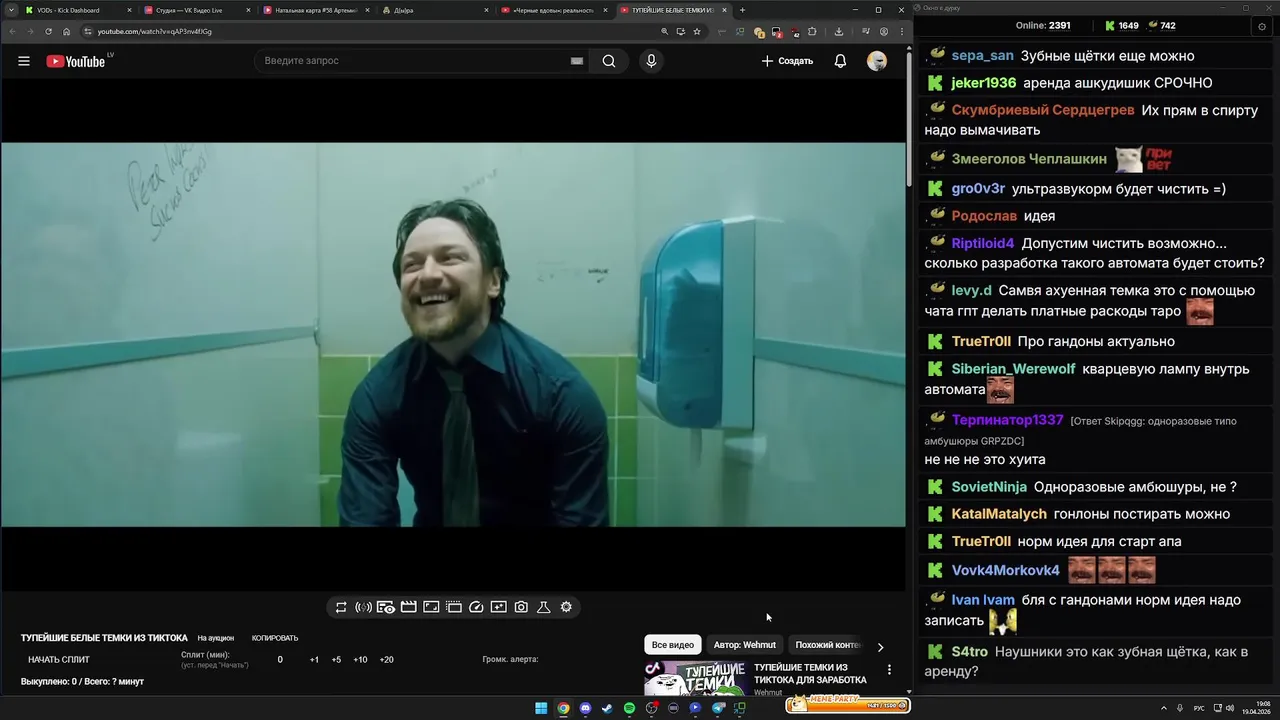Toggle the loop icon in player toolbar
Viewport: 1280px width, 720px height.
(341, 607)
